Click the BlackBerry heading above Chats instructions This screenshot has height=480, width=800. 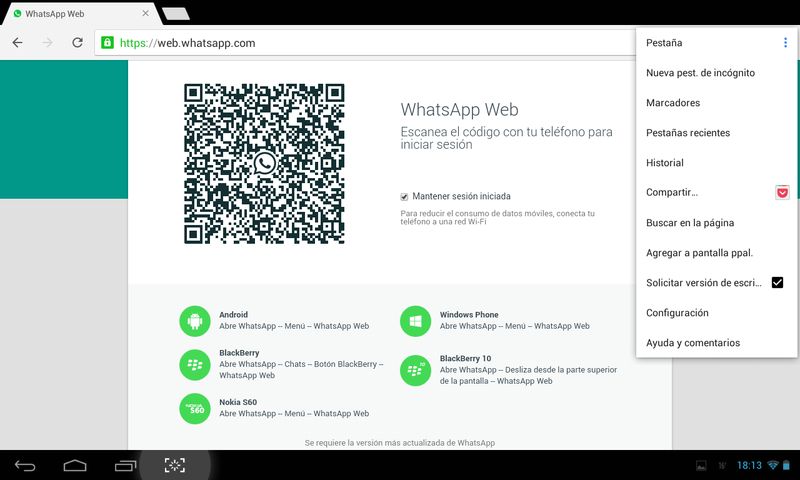[x=239, y=353]
